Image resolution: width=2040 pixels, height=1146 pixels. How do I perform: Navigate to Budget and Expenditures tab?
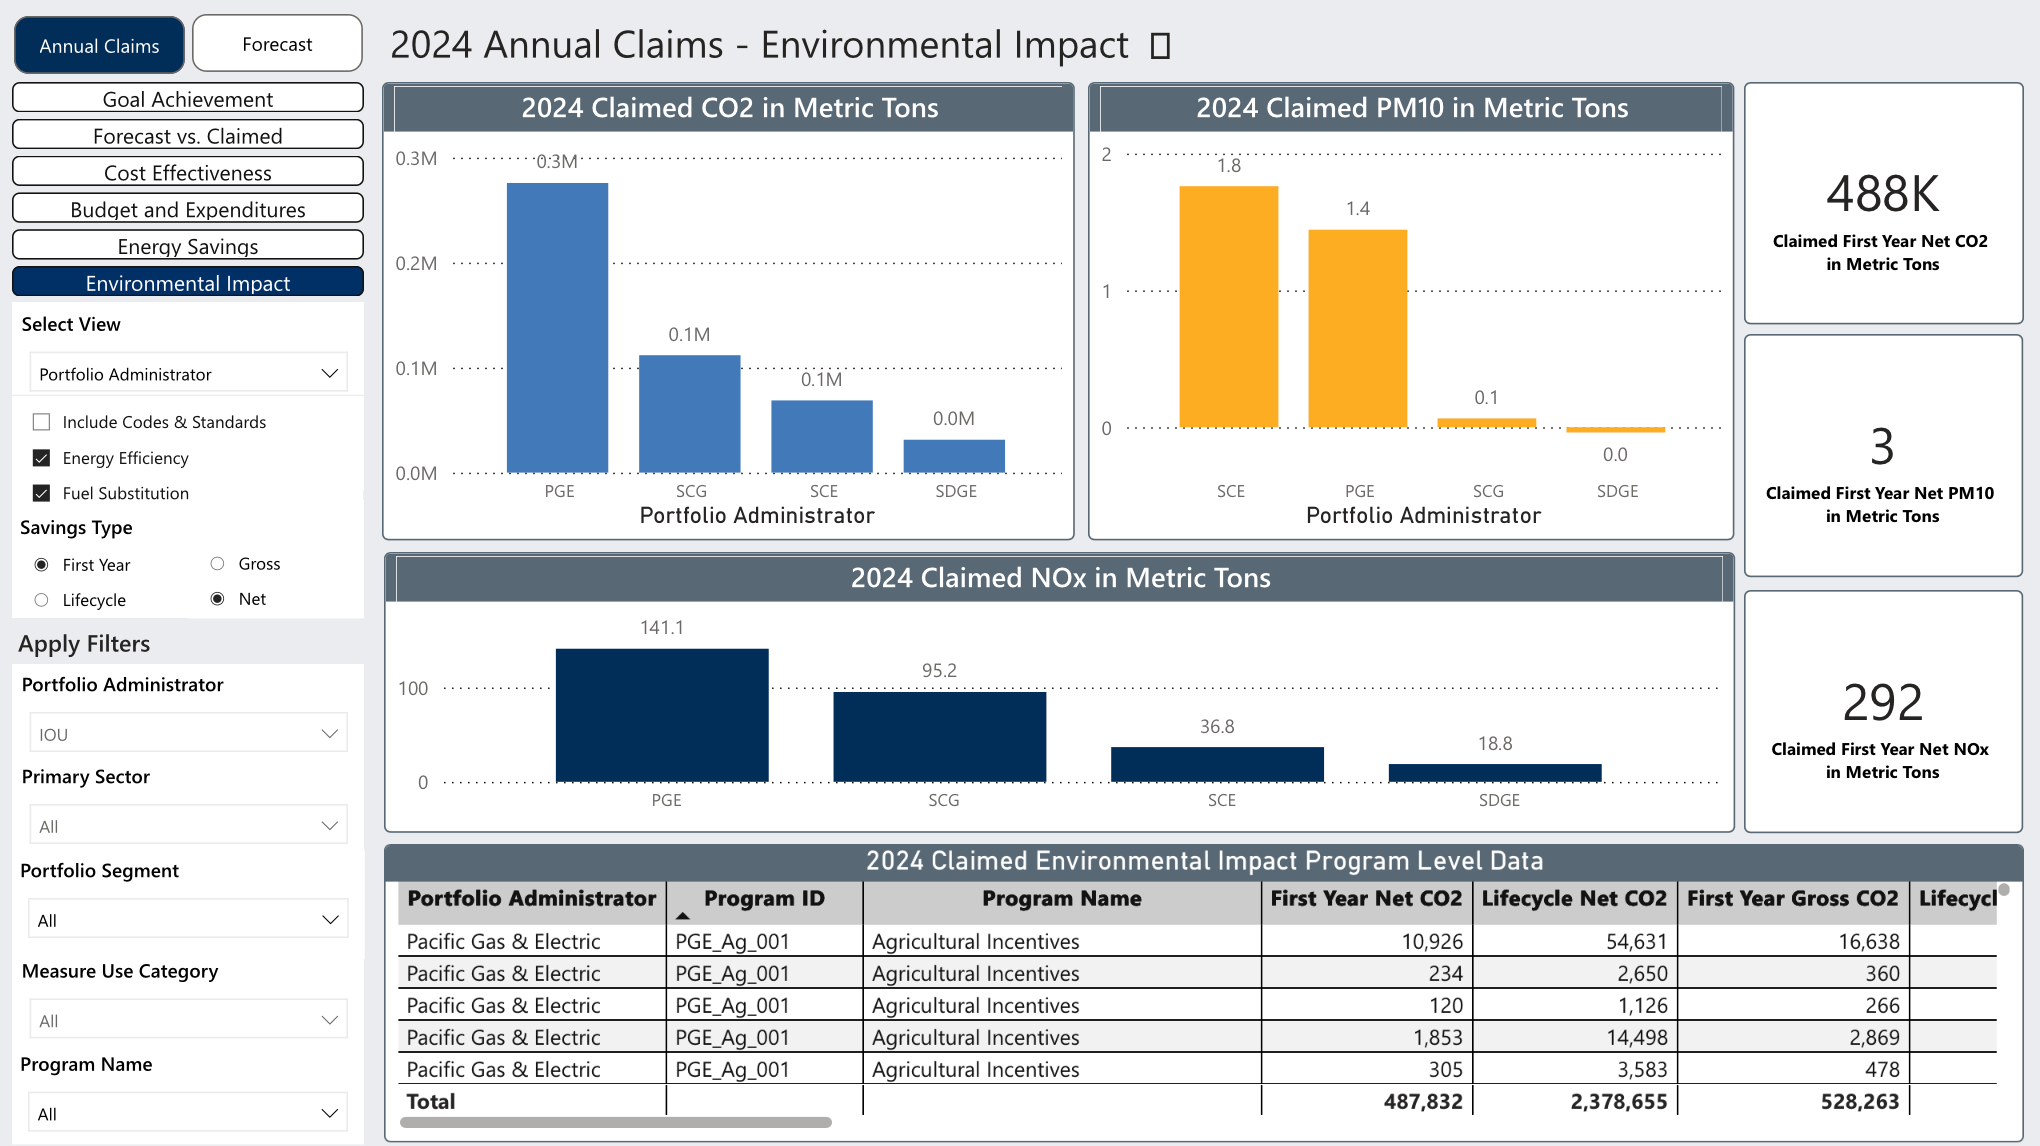pyautogui.click(x=188, y=210)
